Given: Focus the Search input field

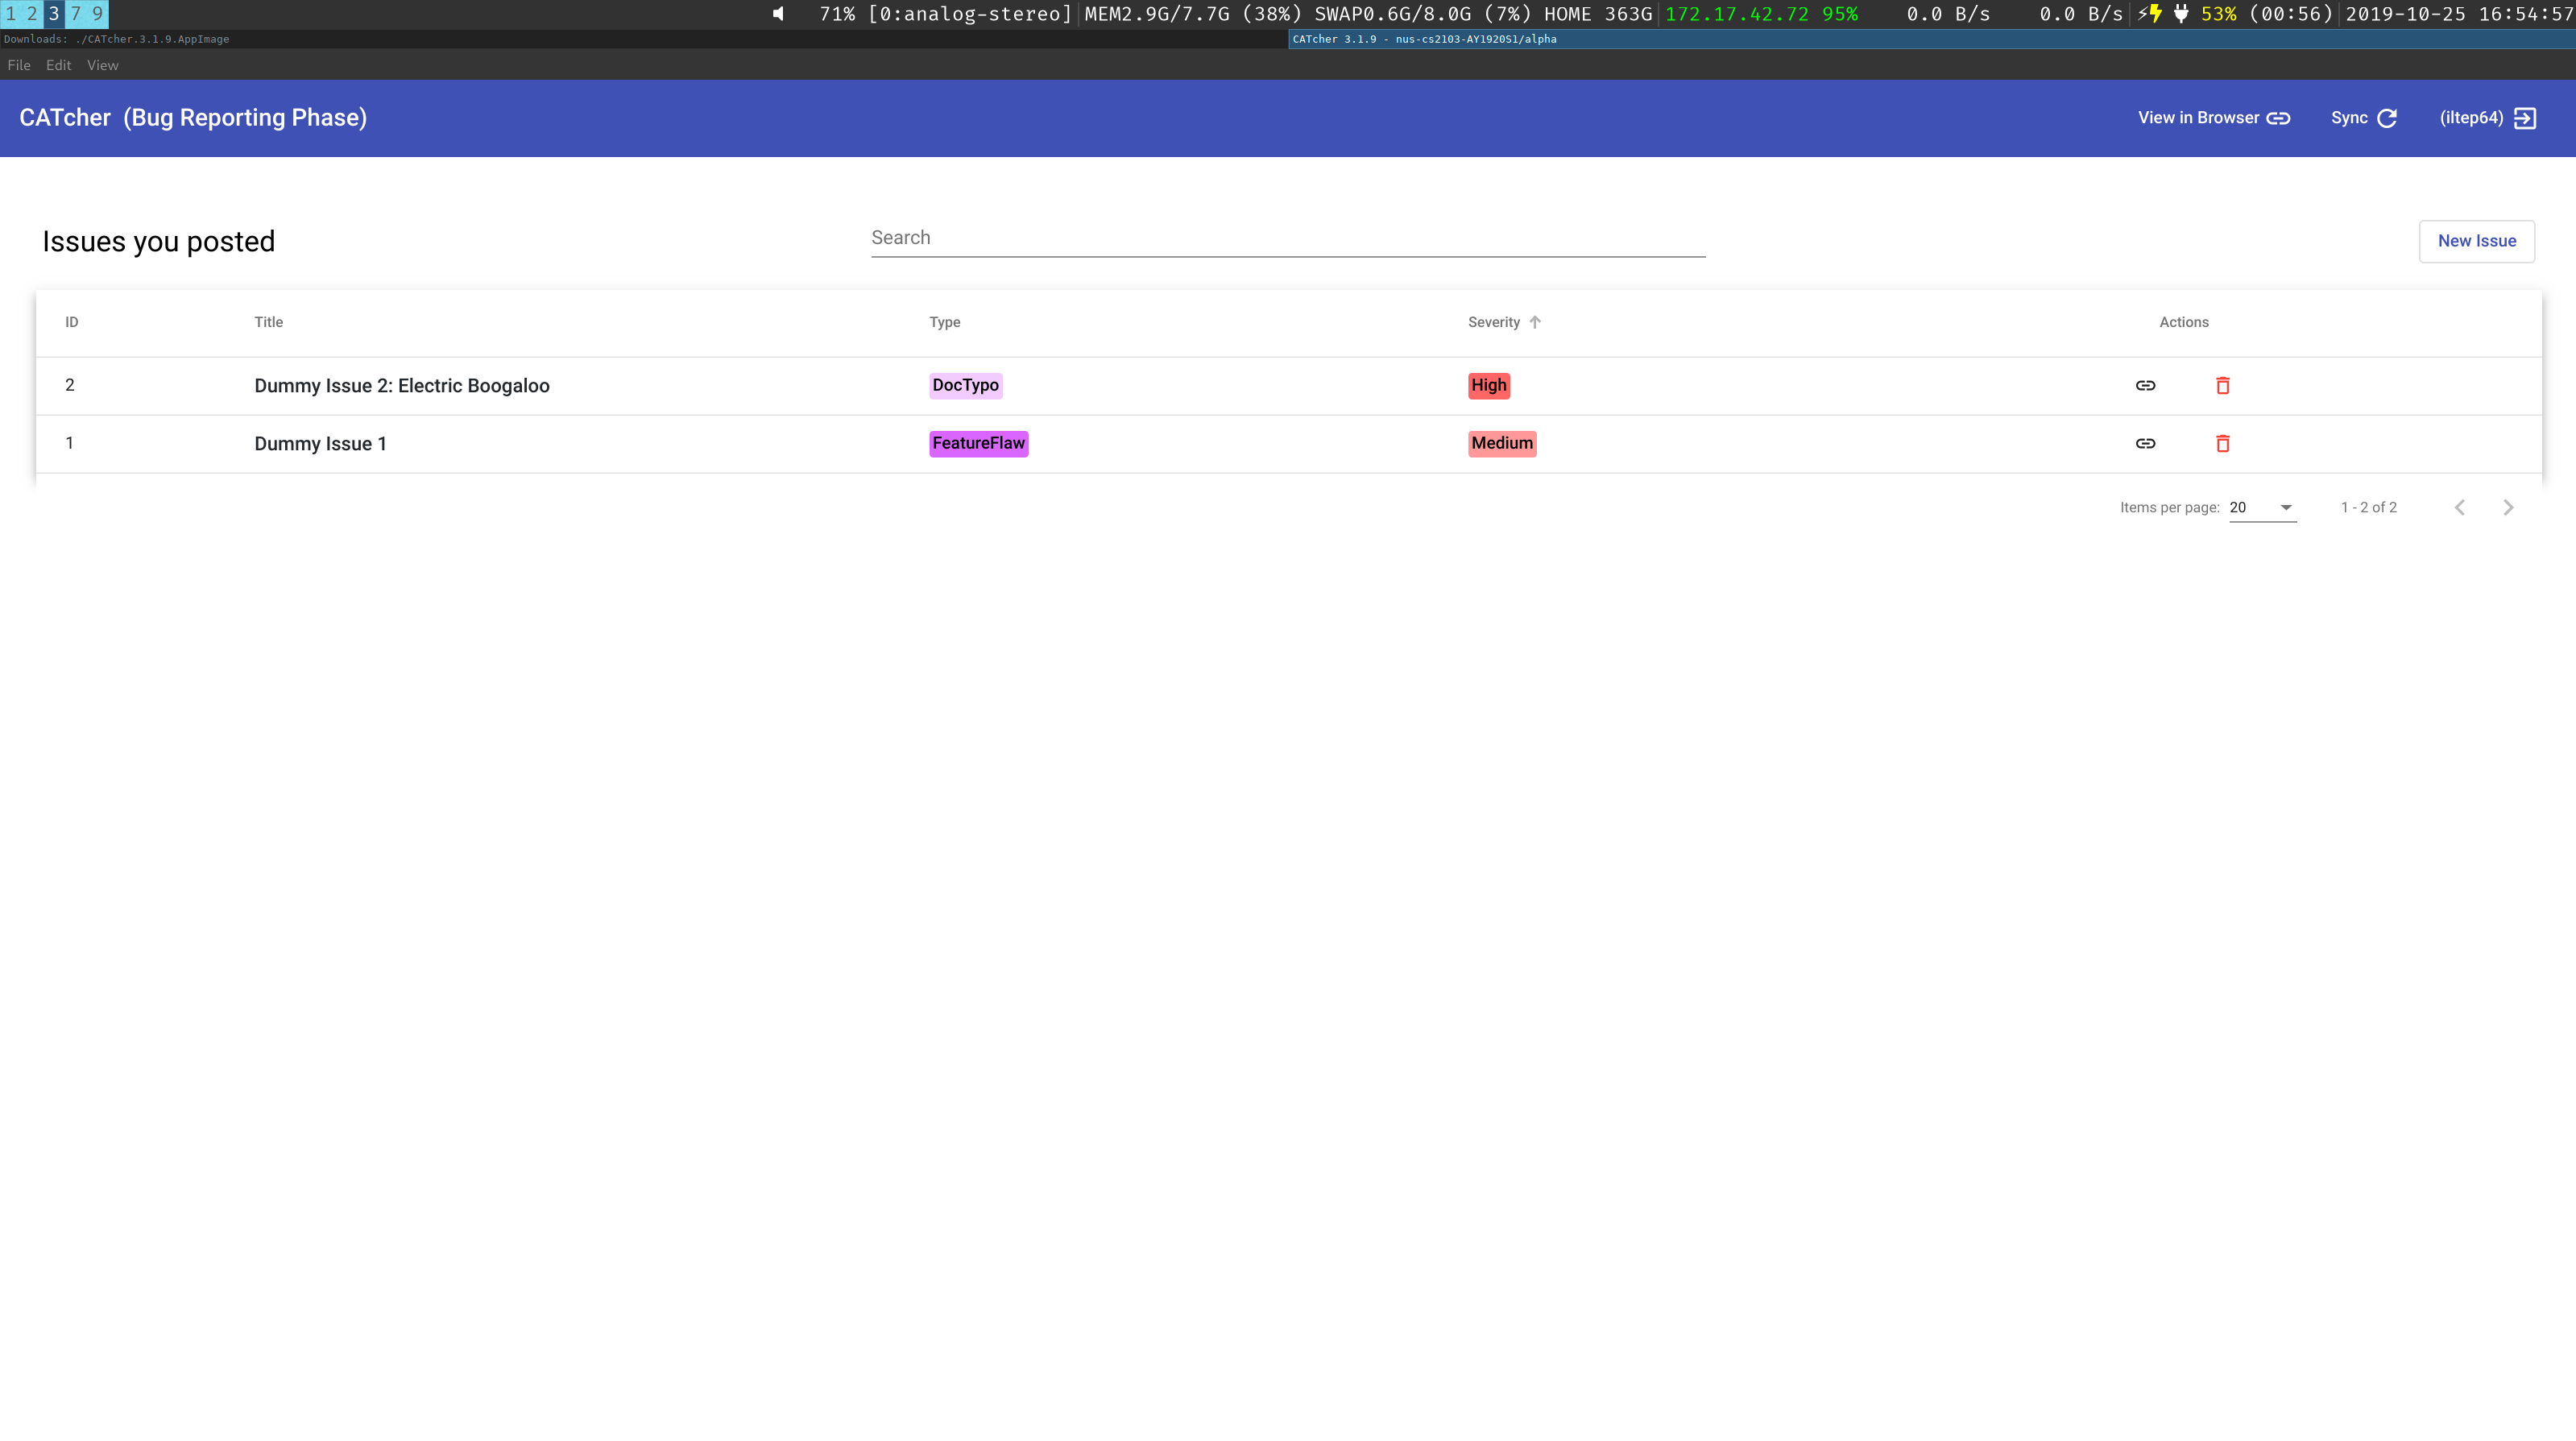Looking at the screenshot, I should (x=1287, y=238).
